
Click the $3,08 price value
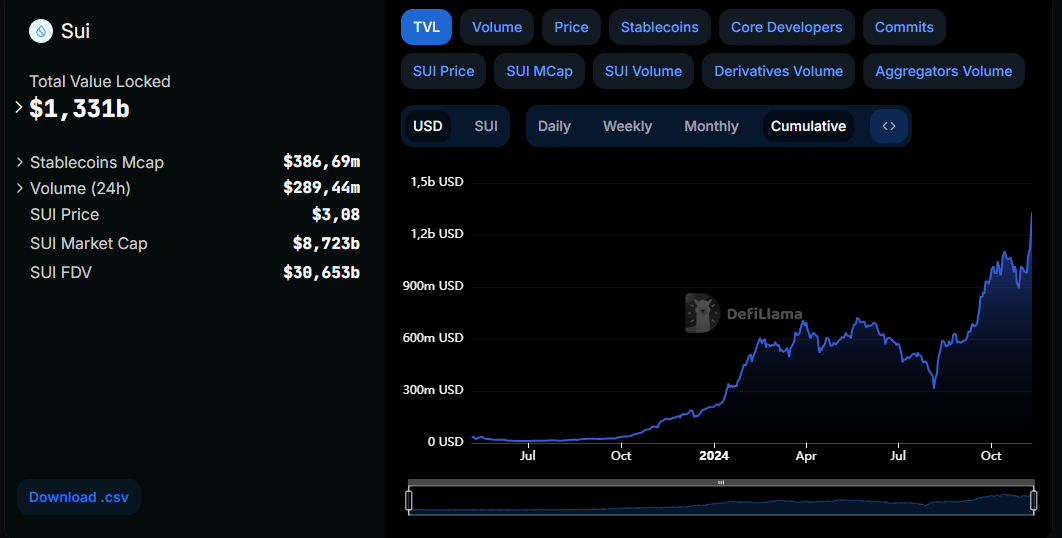click(336, 215)
